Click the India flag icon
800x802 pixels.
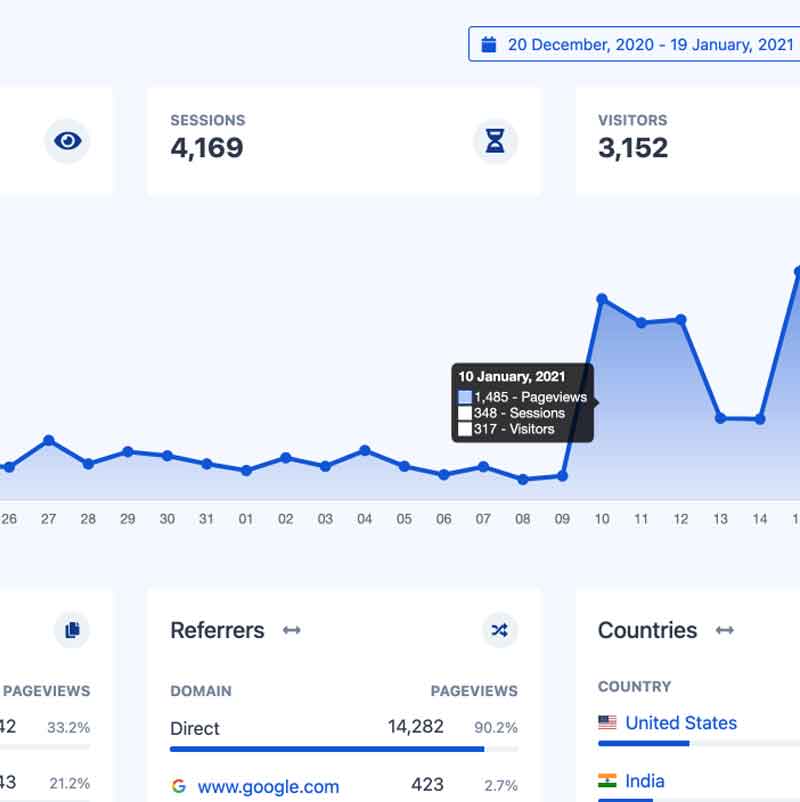[x=607, y=781]
